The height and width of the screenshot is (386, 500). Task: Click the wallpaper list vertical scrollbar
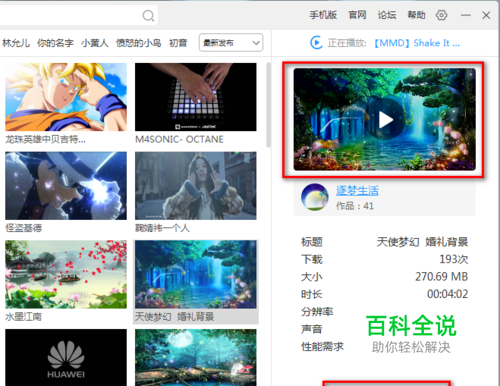268,105
